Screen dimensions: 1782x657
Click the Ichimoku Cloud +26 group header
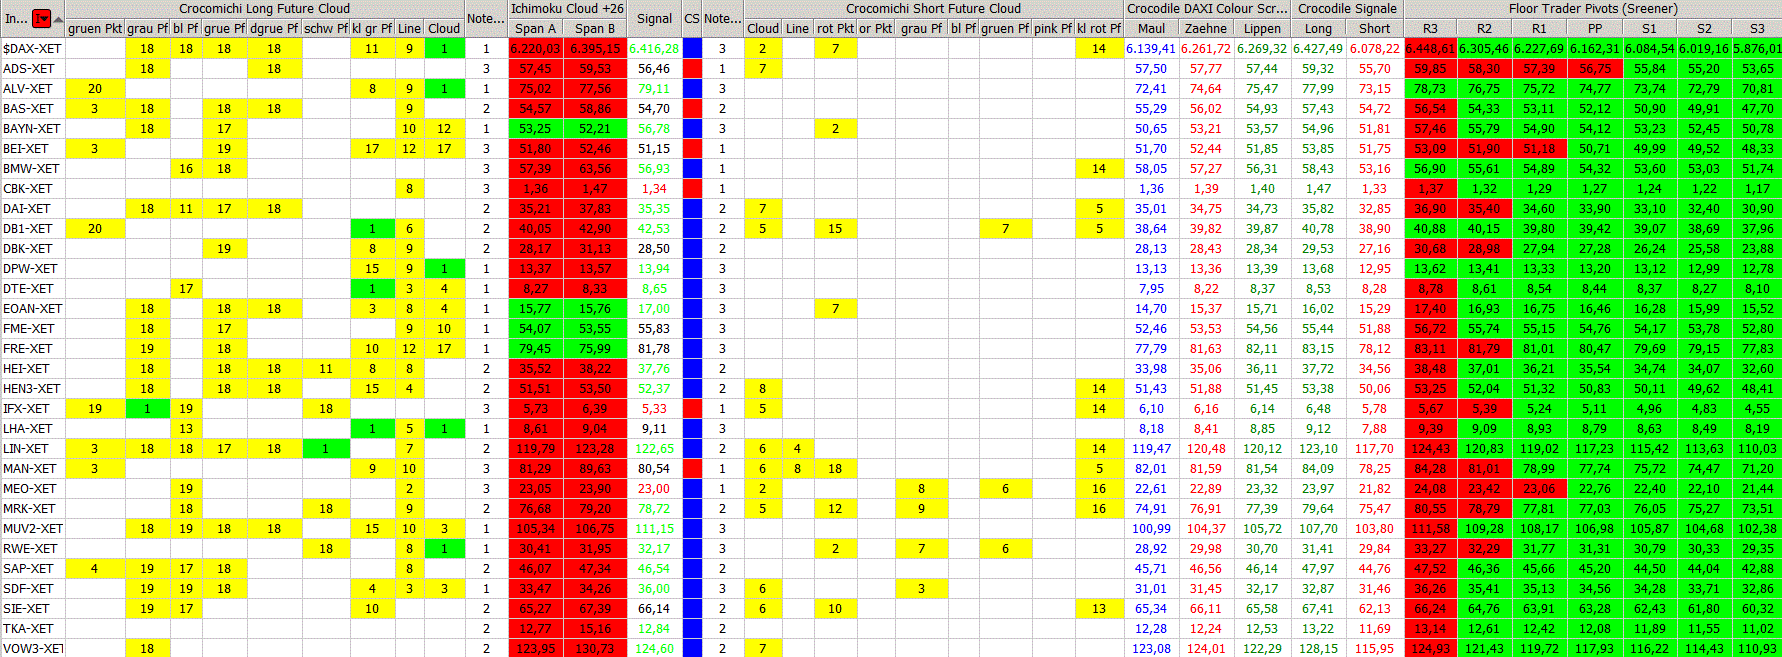click(567, 9)
